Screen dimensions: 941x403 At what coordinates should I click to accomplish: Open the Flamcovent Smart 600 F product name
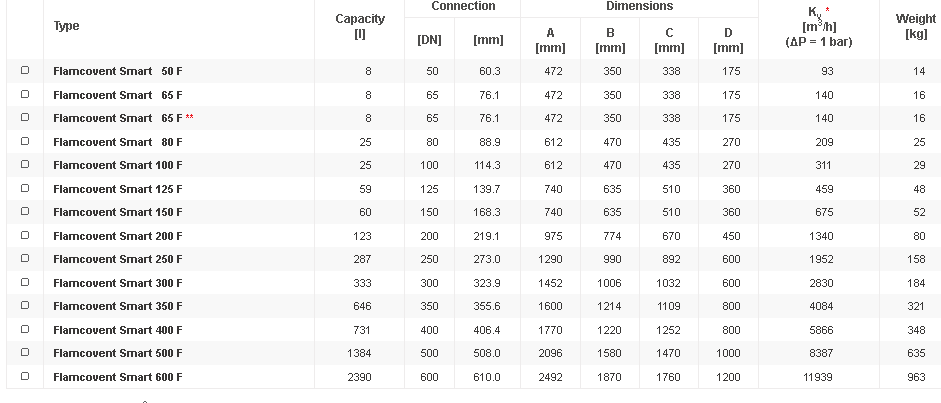click(117, 377)
